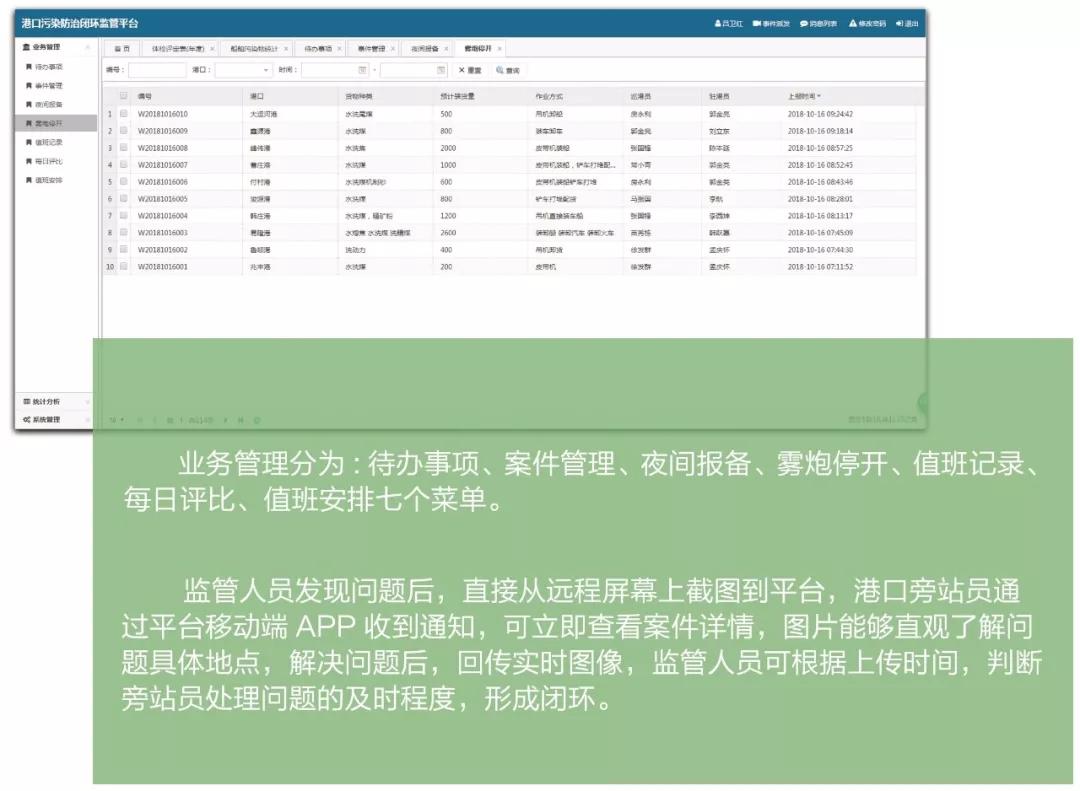
Task: Click the start time input field
Action: [x=335, y=70]
